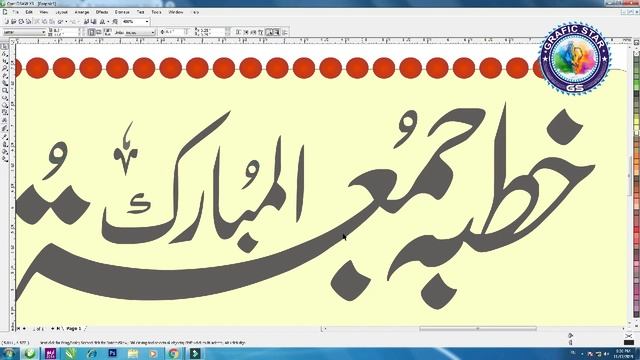This screenshot has height=360, width=640.
Task: Go to first page in page navigator
Action: coord(19,328)
